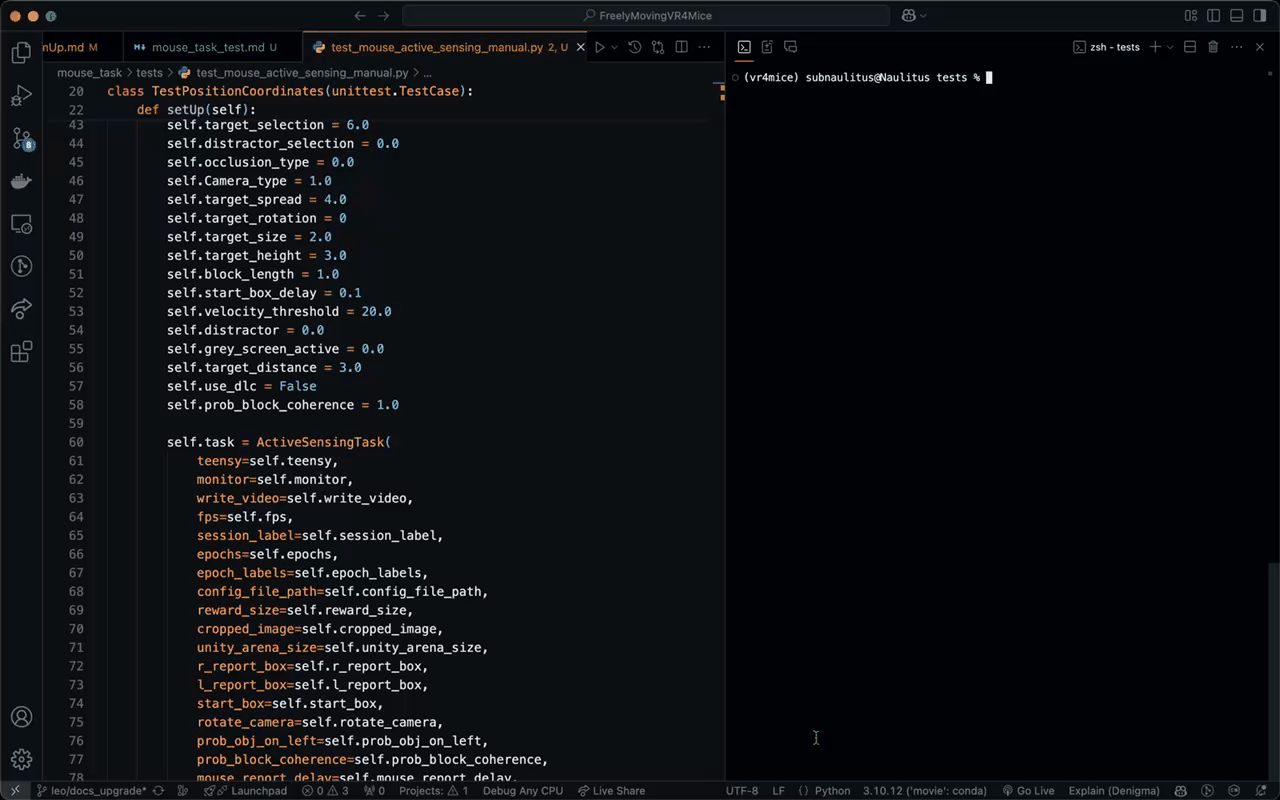Select the zsh - tests terminal tab
This screenshot has width=1280, height=800.
1106,47
